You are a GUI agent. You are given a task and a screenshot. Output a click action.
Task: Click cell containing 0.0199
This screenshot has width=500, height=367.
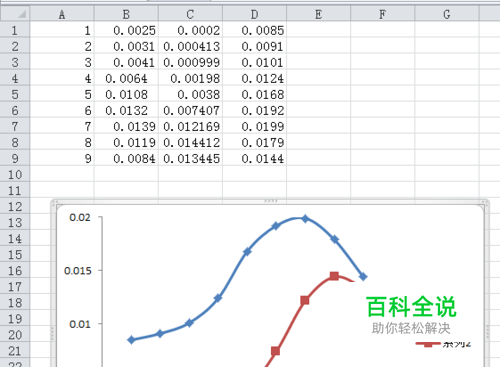(254, 126)
